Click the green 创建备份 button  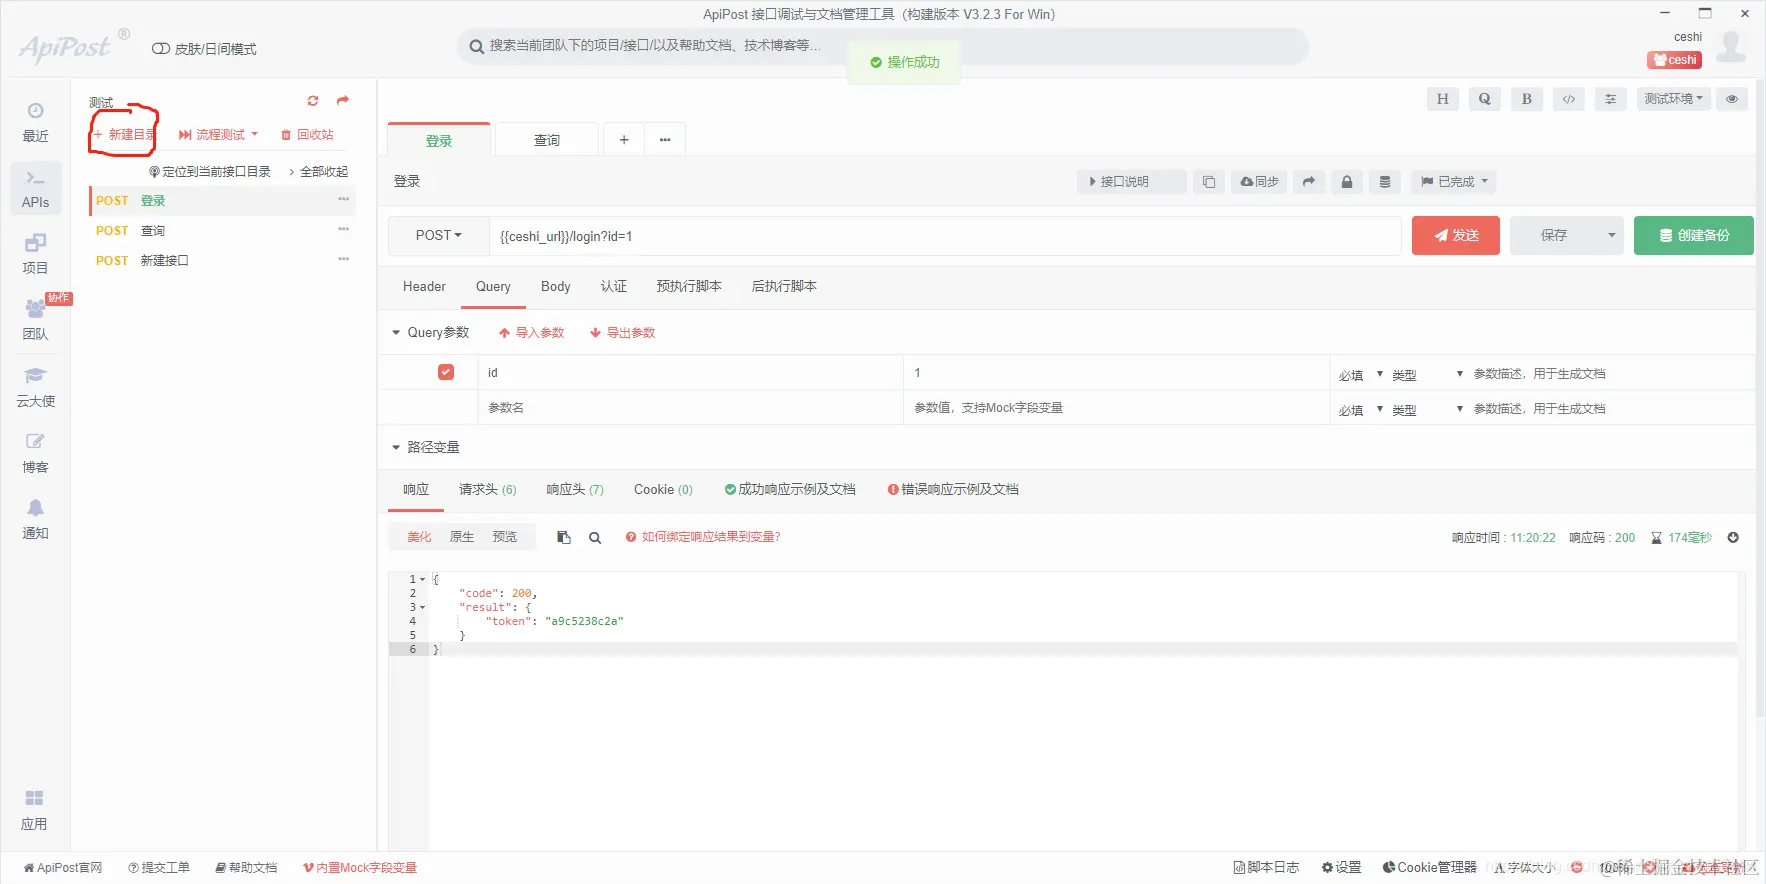[1693, 236]
